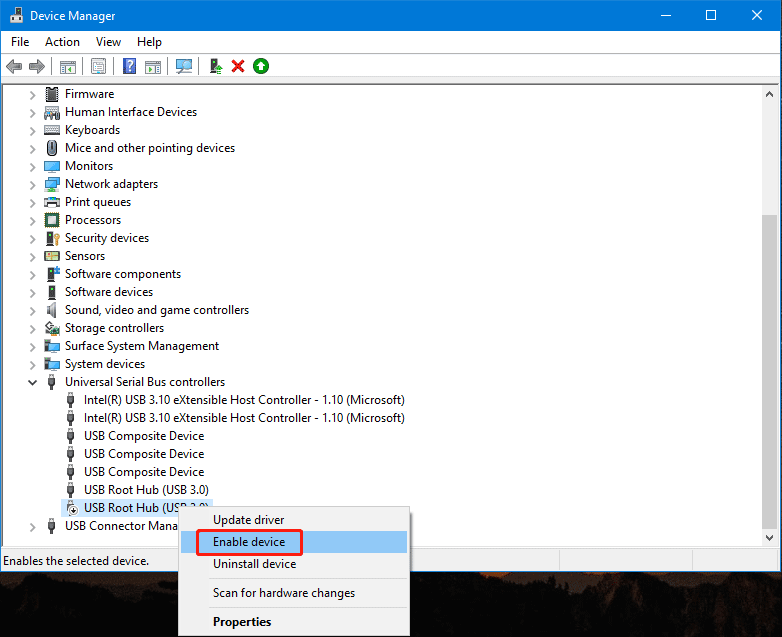The width and height of the screenshot is (782, 637).
Task: Click the scrollbar down arrow
Action: pyautogui.click(x=770, y=538)
